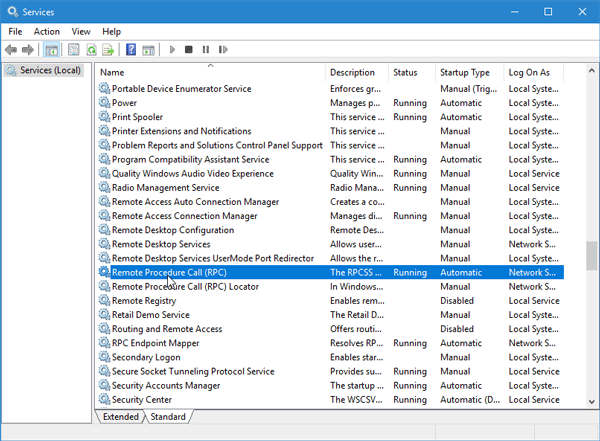Select Remote Access Connection Manager
This screenshot has height=441, width=600.
click(x=184, y=216)
